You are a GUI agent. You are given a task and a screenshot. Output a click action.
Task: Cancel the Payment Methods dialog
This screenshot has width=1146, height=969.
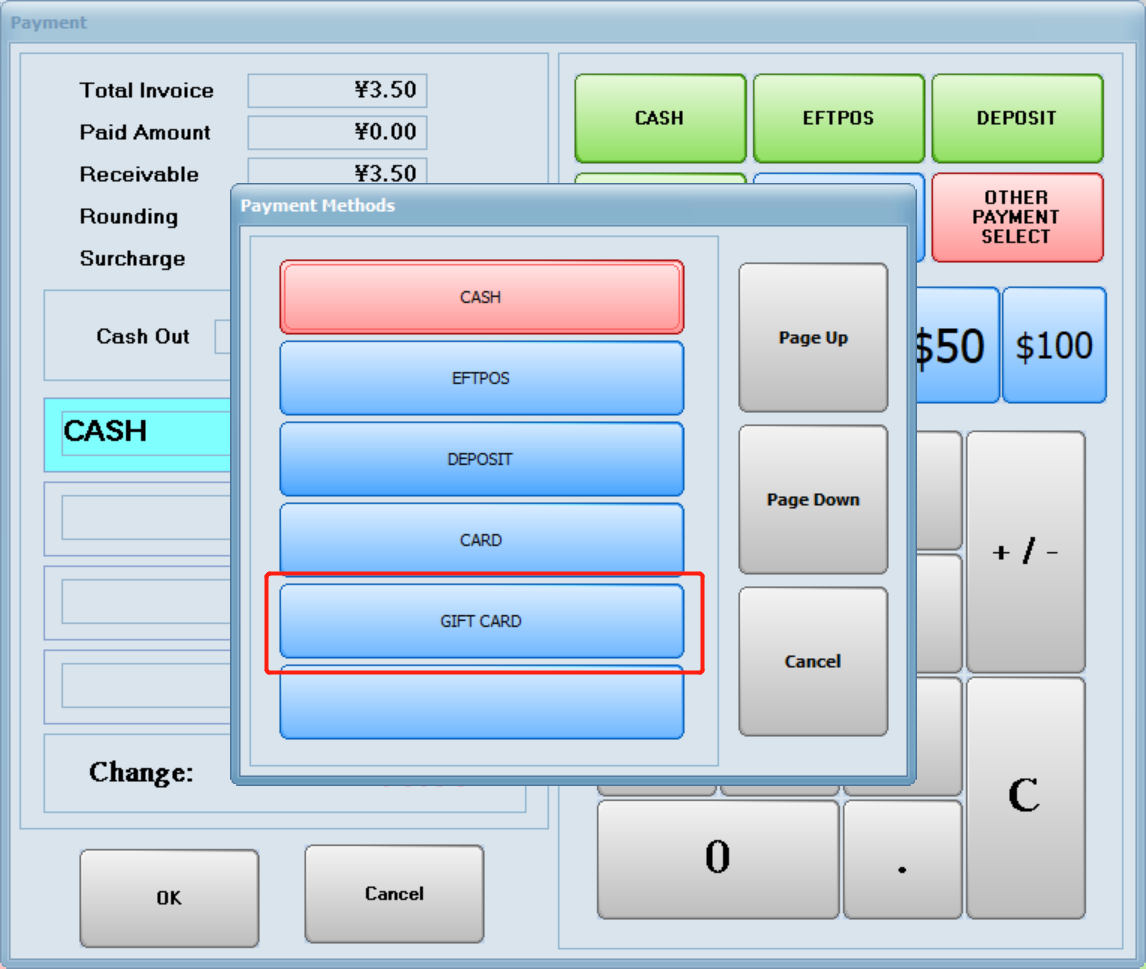(x=813, y=660)
